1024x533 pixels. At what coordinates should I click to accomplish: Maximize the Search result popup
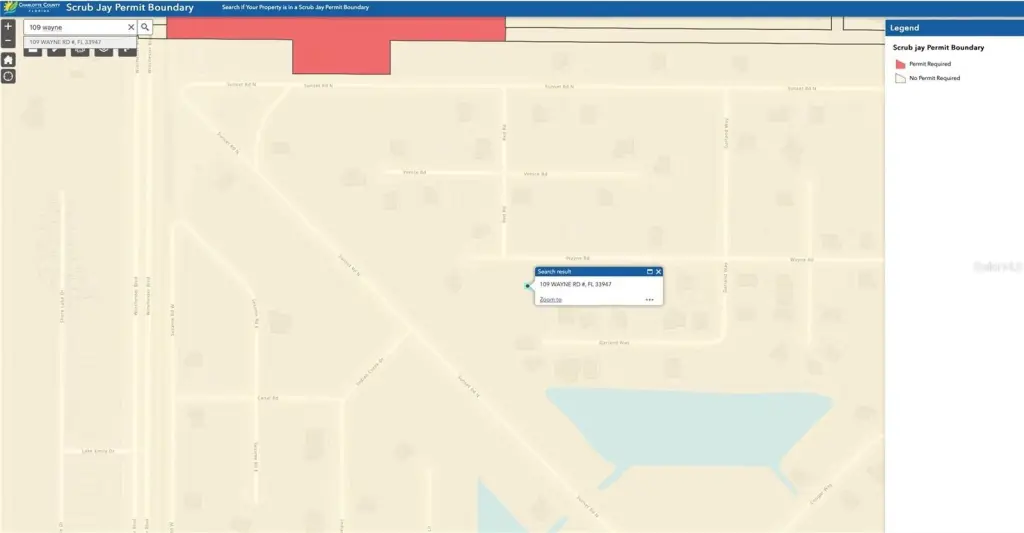649,271
